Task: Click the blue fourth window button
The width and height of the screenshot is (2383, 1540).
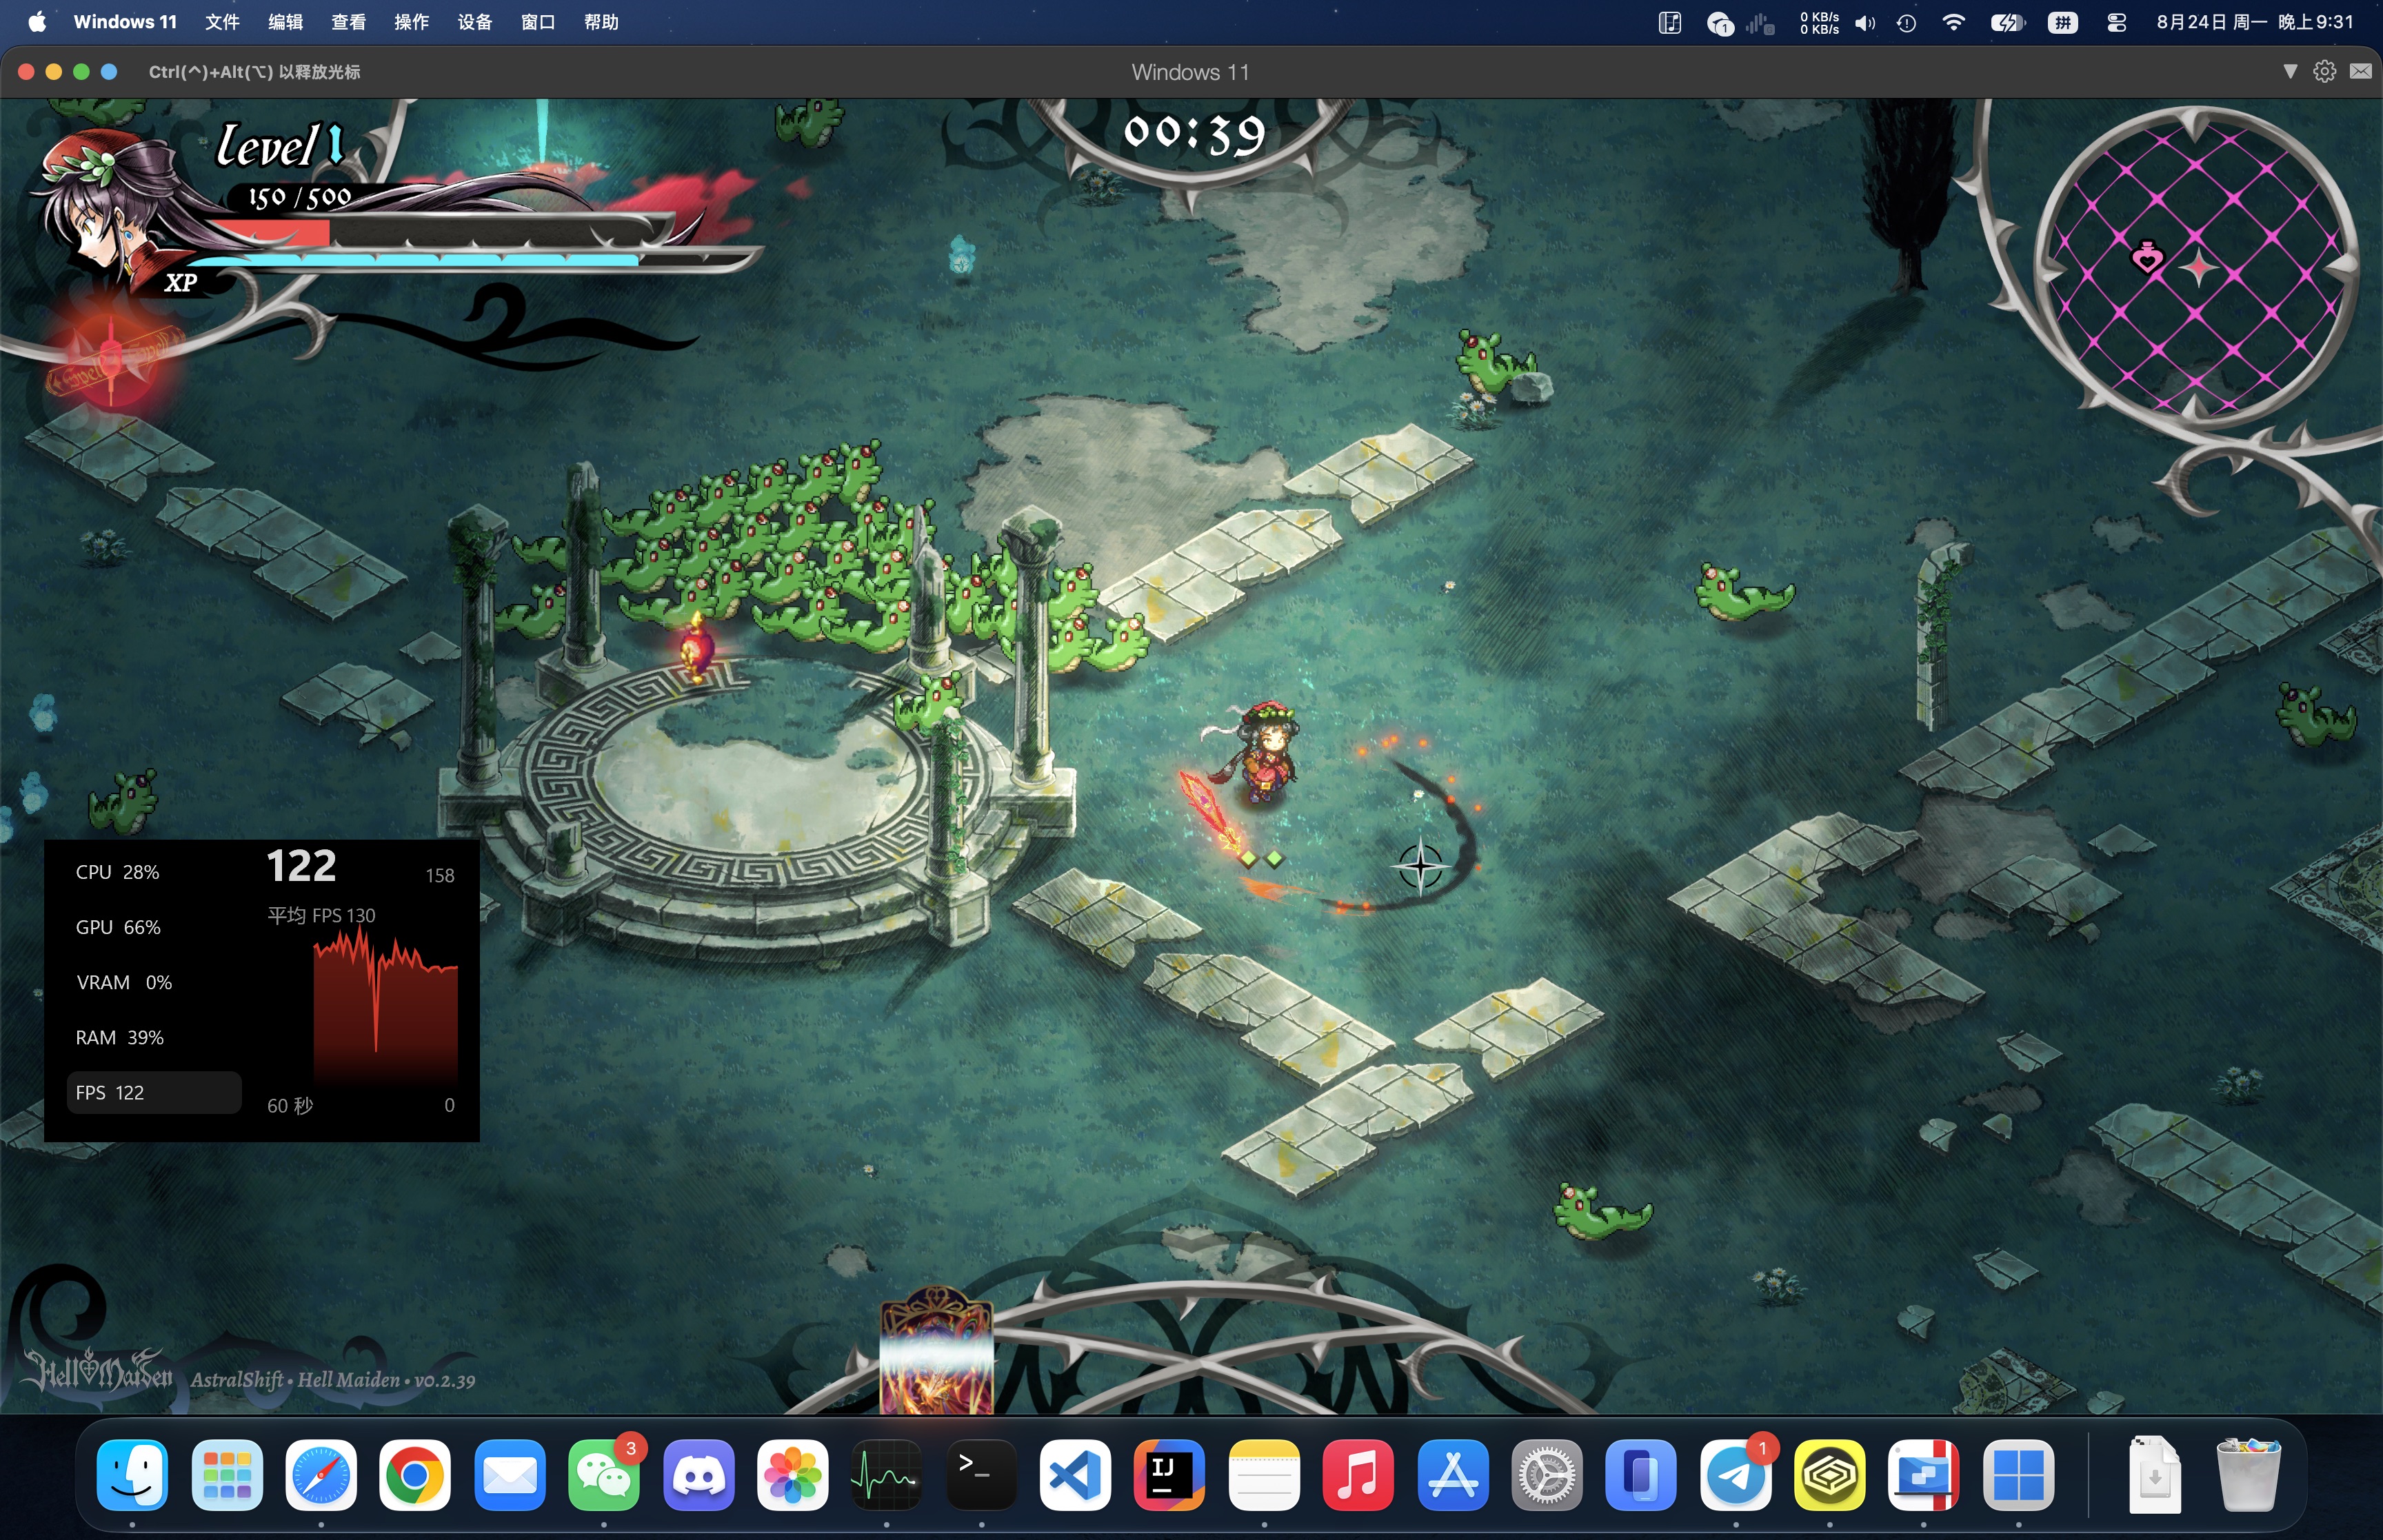Action: tap(109, 71)
